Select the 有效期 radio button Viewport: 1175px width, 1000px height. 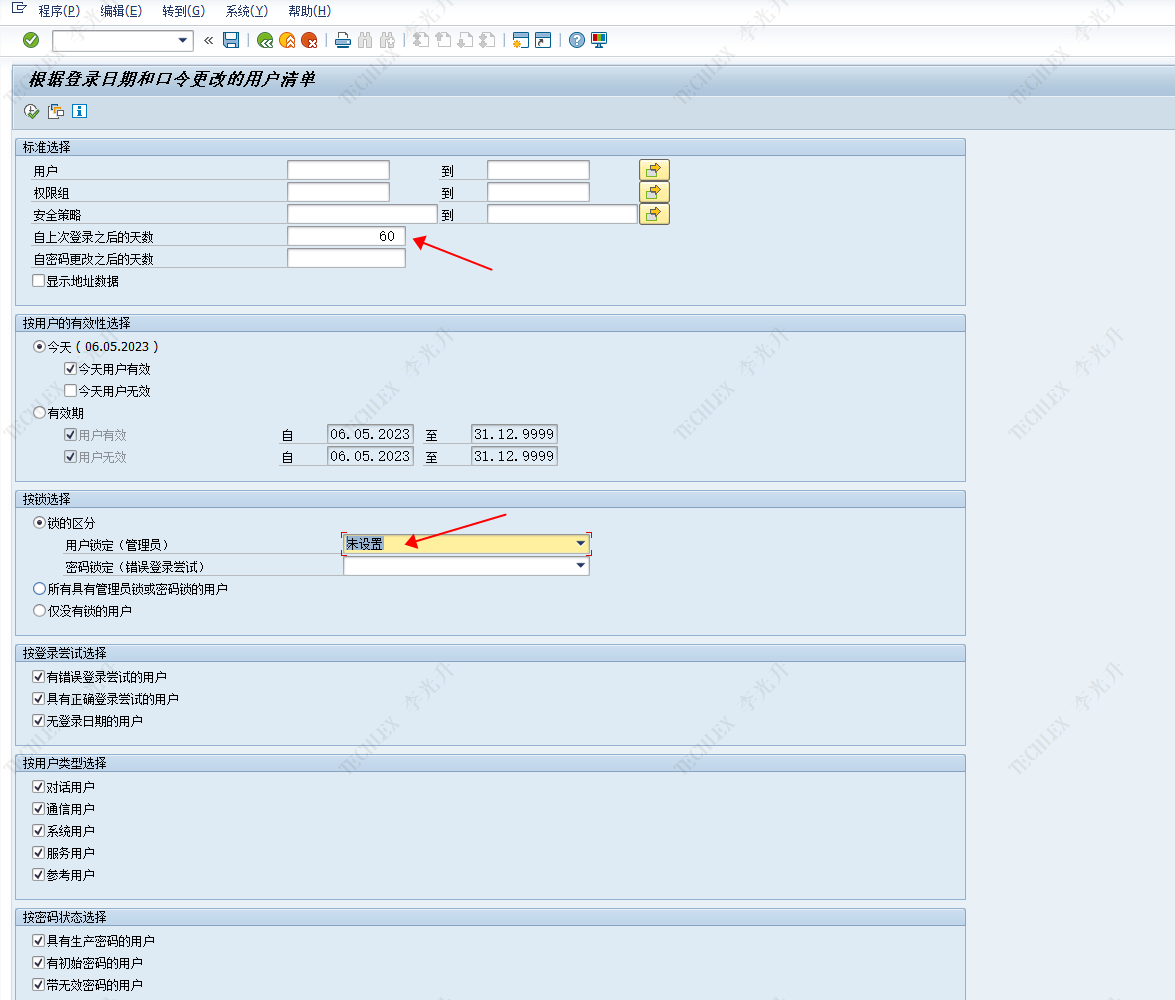tap(39, 412)
